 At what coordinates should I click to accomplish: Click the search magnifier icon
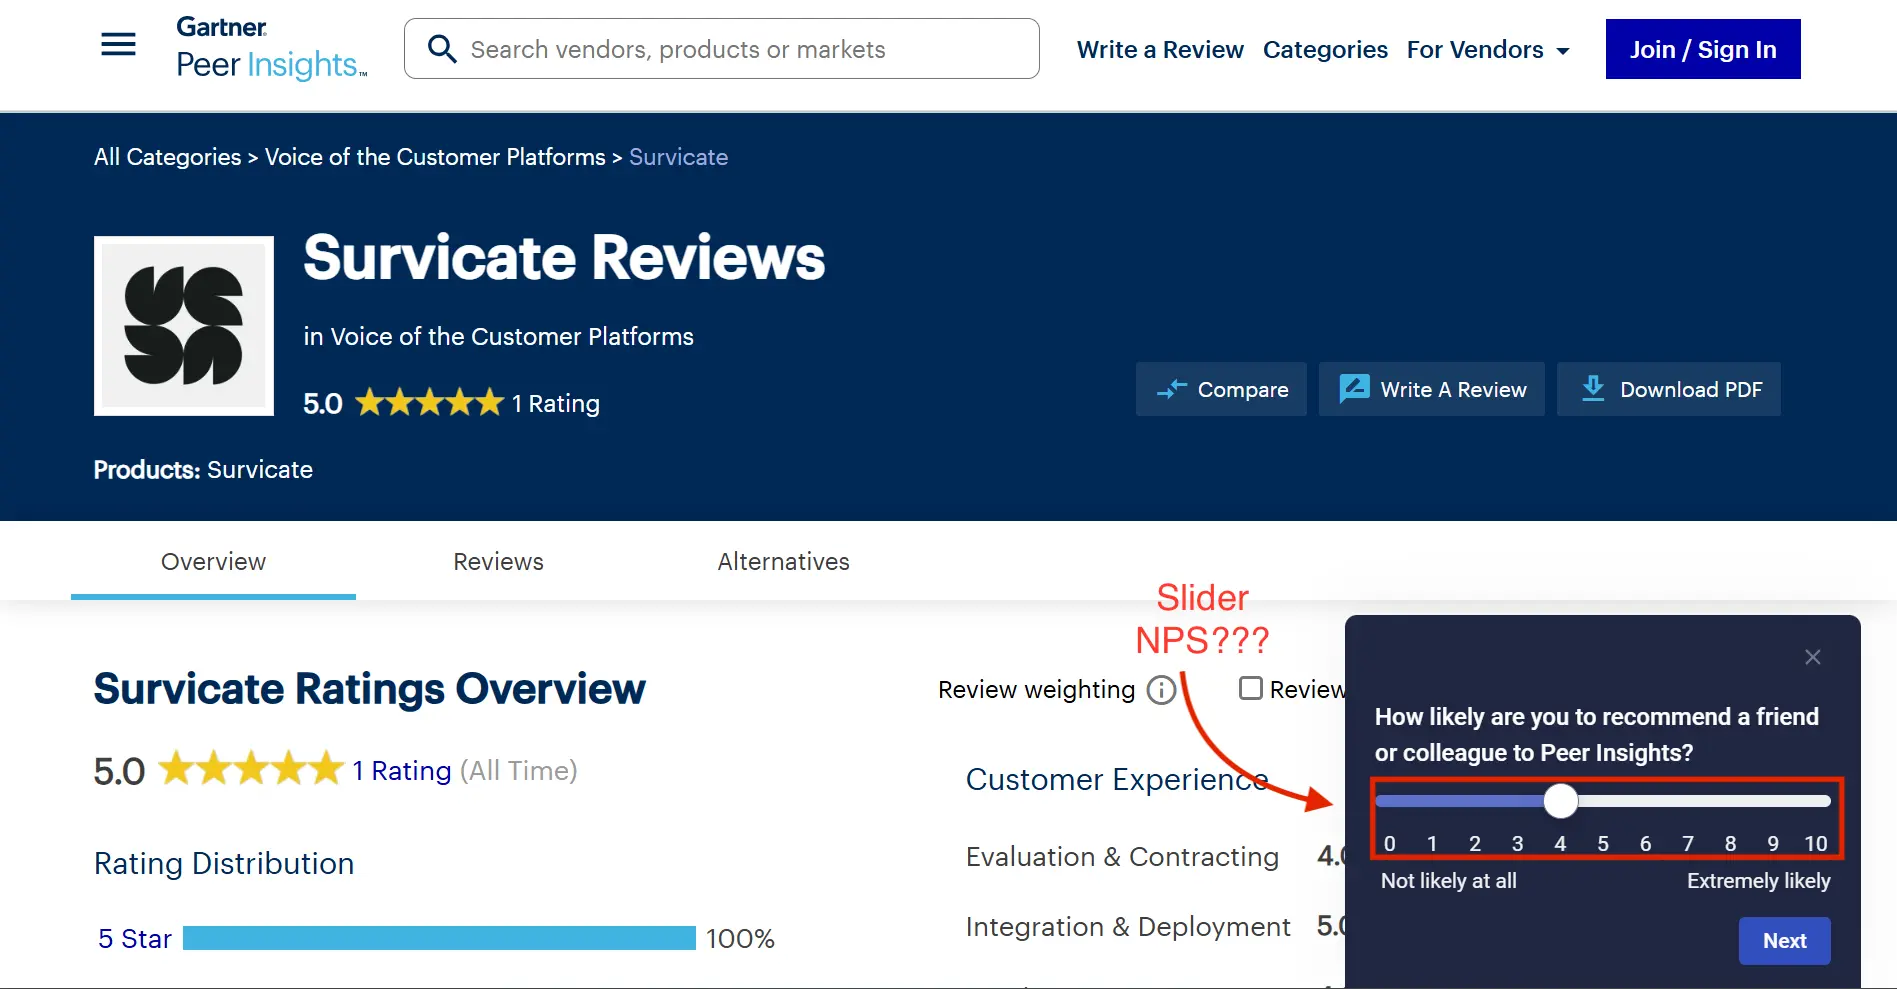[x=442, y=49]
